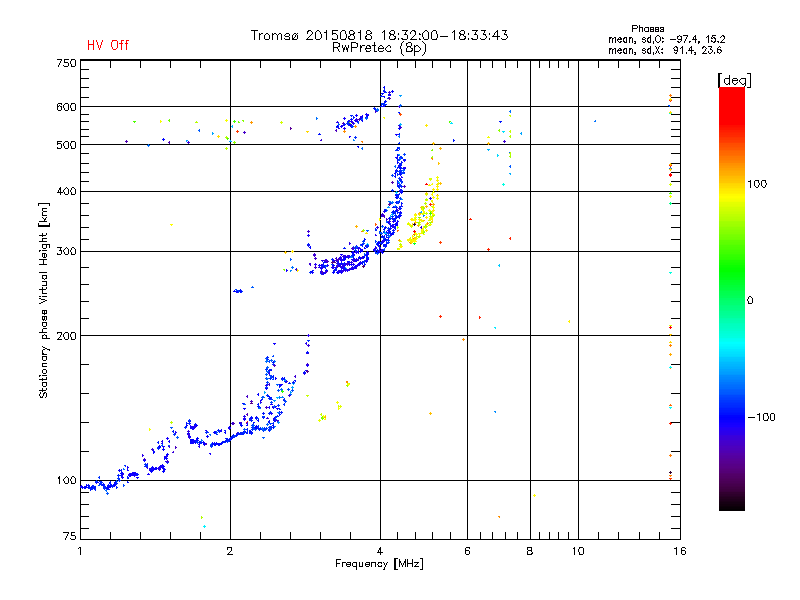Click the "mean, sd,X: 91.4, 23.6" line
The image size is (800, 600).
click(x=665, y=50)
